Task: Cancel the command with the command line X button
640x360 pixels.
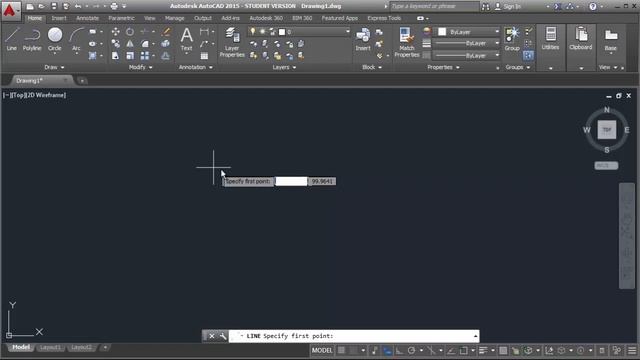Action: pos(211,336)
